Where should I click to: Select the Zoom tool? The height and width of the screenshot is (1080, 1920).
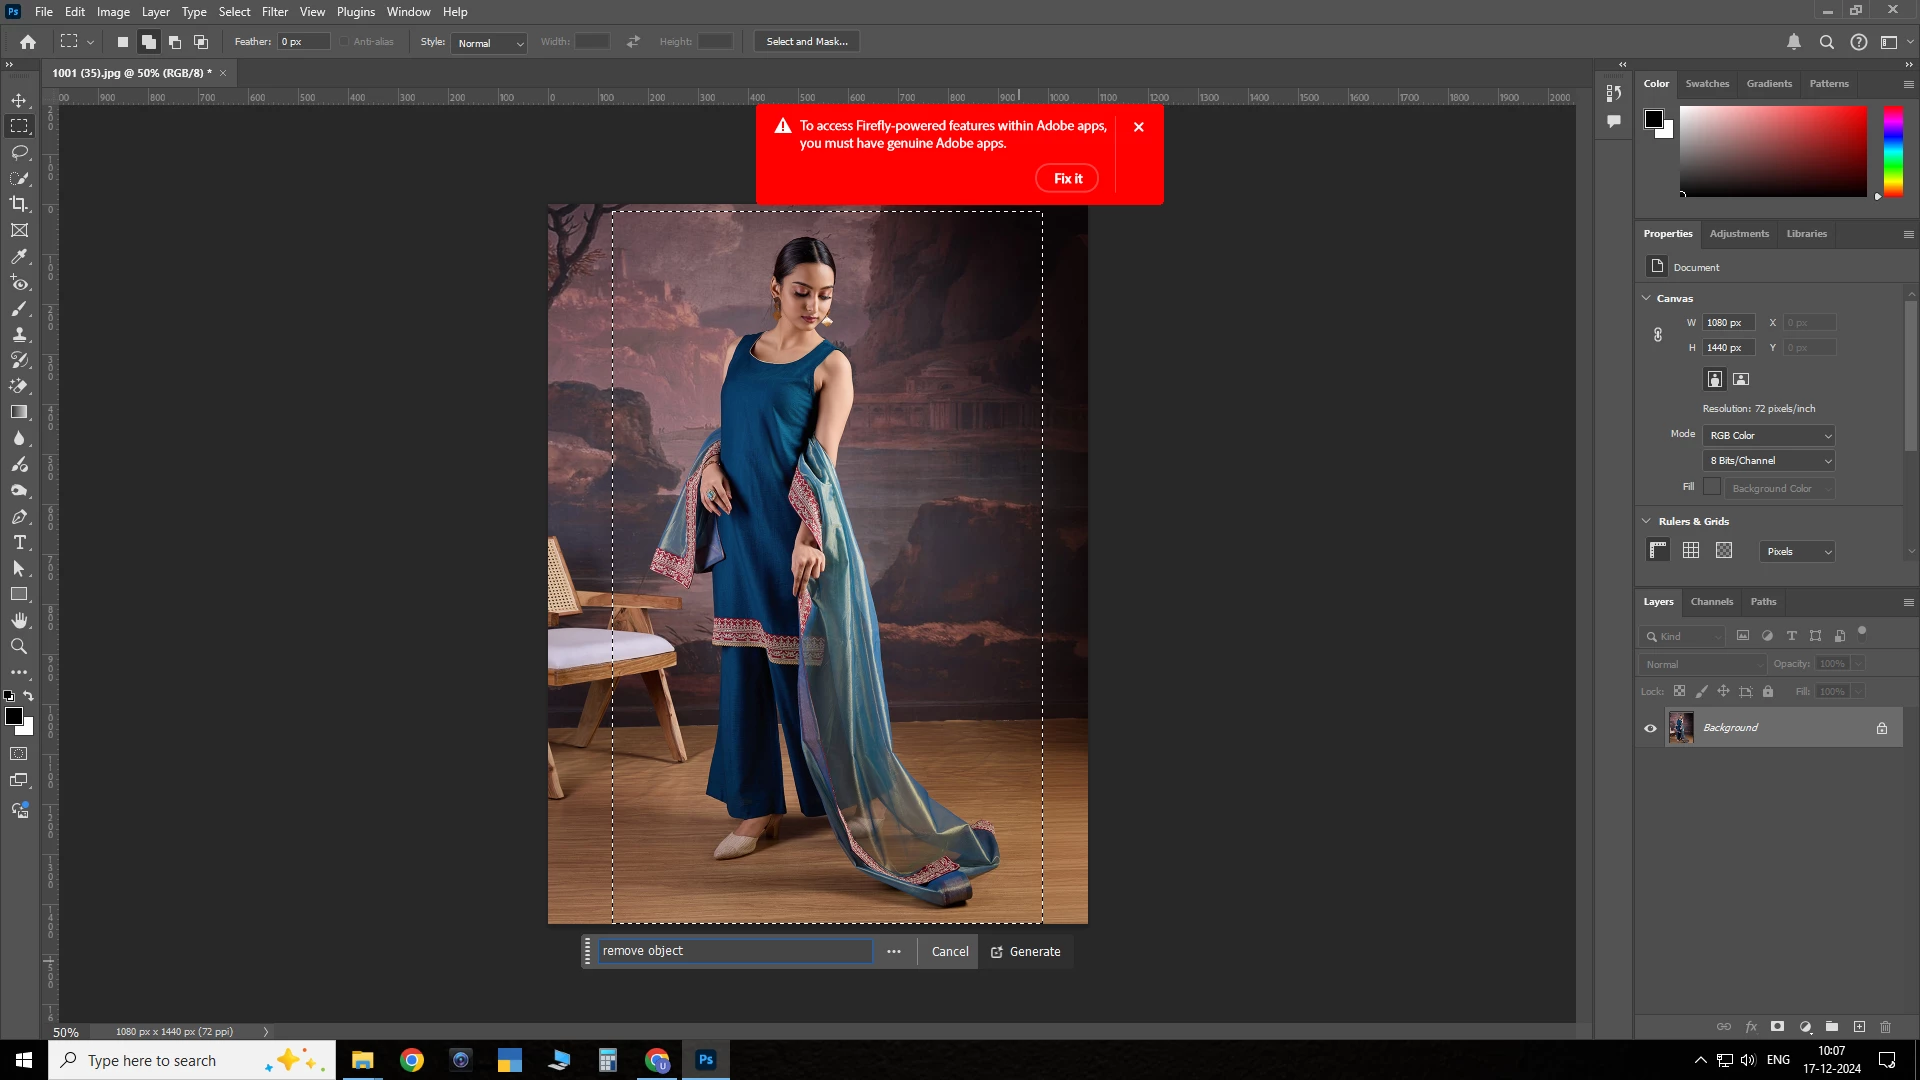(x=19, y=646)
